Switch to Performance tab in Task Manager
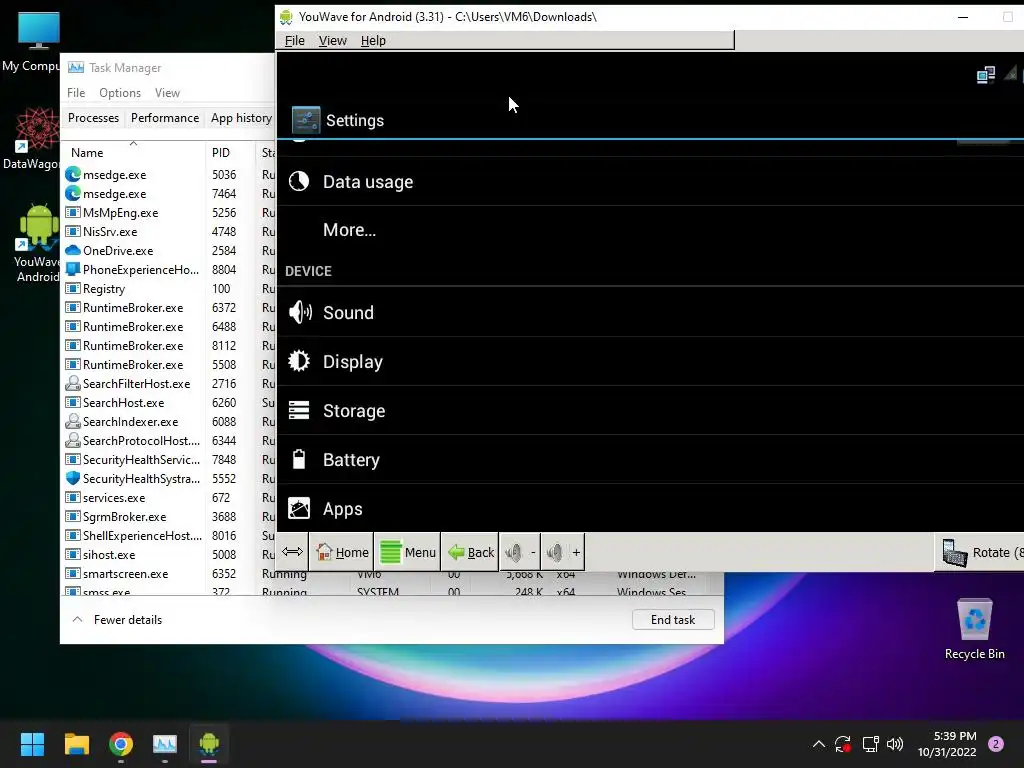This screenshot has width=1024, height=768. click(165, 118)
